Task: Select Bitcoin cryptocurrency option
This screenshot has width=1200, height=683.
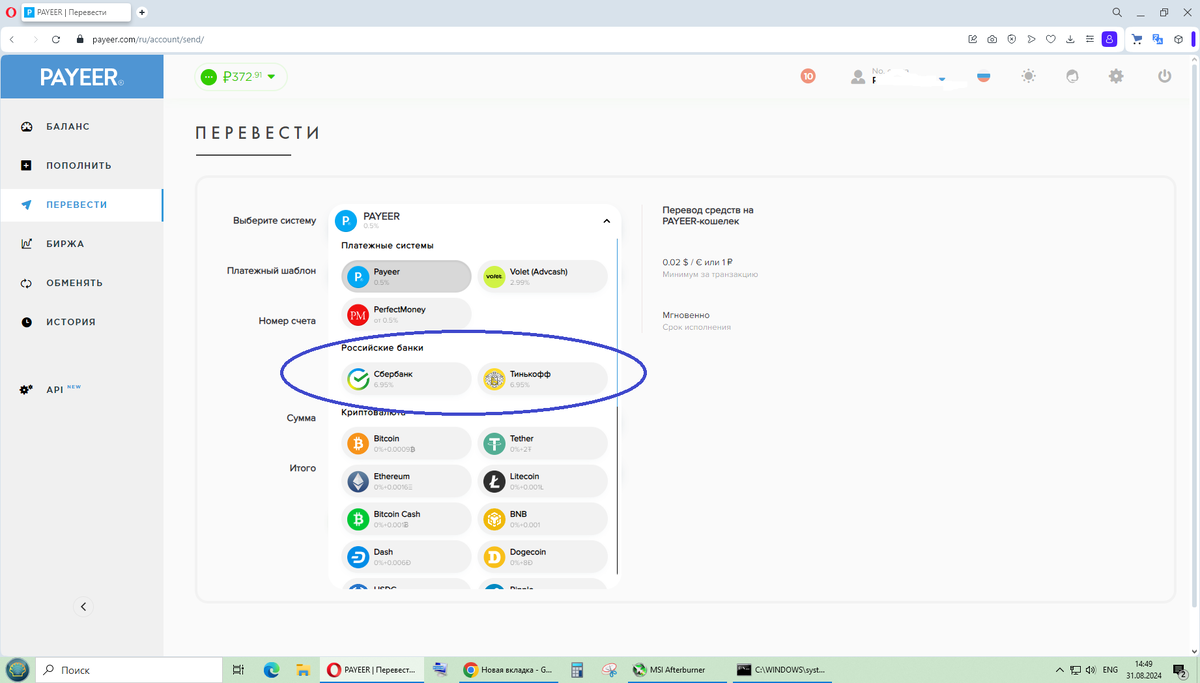Action: click(406, 443)
